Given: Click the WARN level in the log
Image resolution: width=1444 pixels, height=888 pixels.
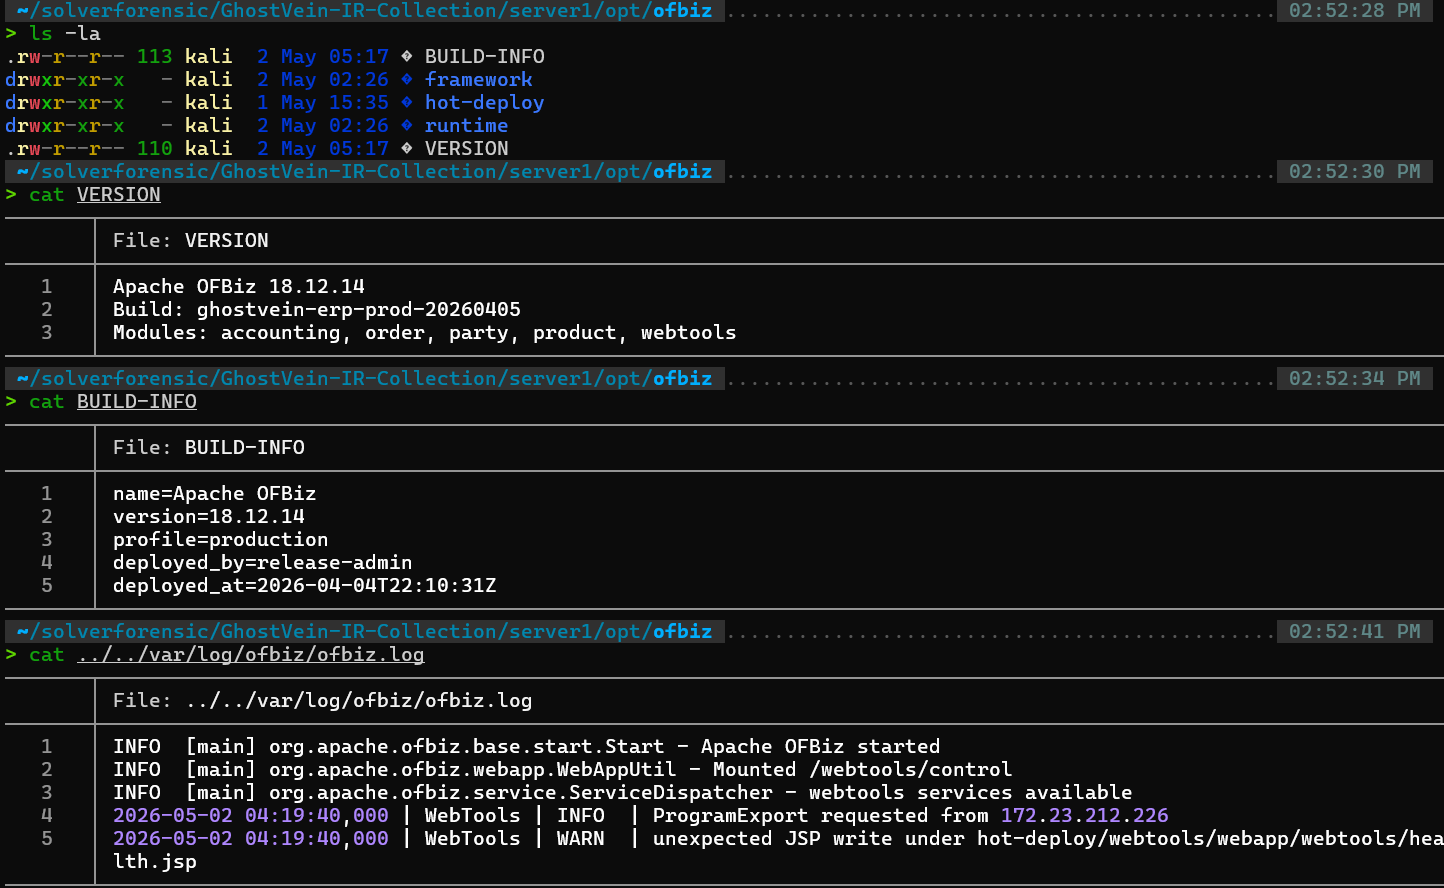Looking at the screenshot, I should (x=581, y=839).
